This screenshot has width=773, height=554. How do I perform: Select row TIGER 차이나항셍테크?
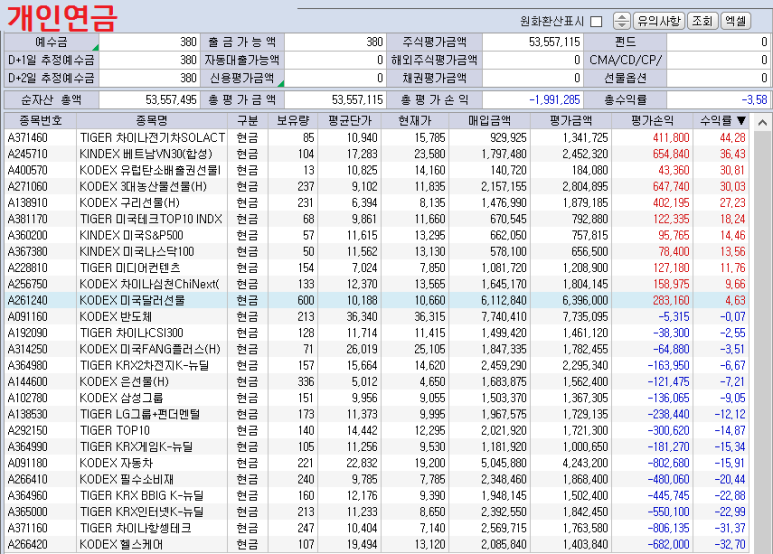[x=376, y=528]
